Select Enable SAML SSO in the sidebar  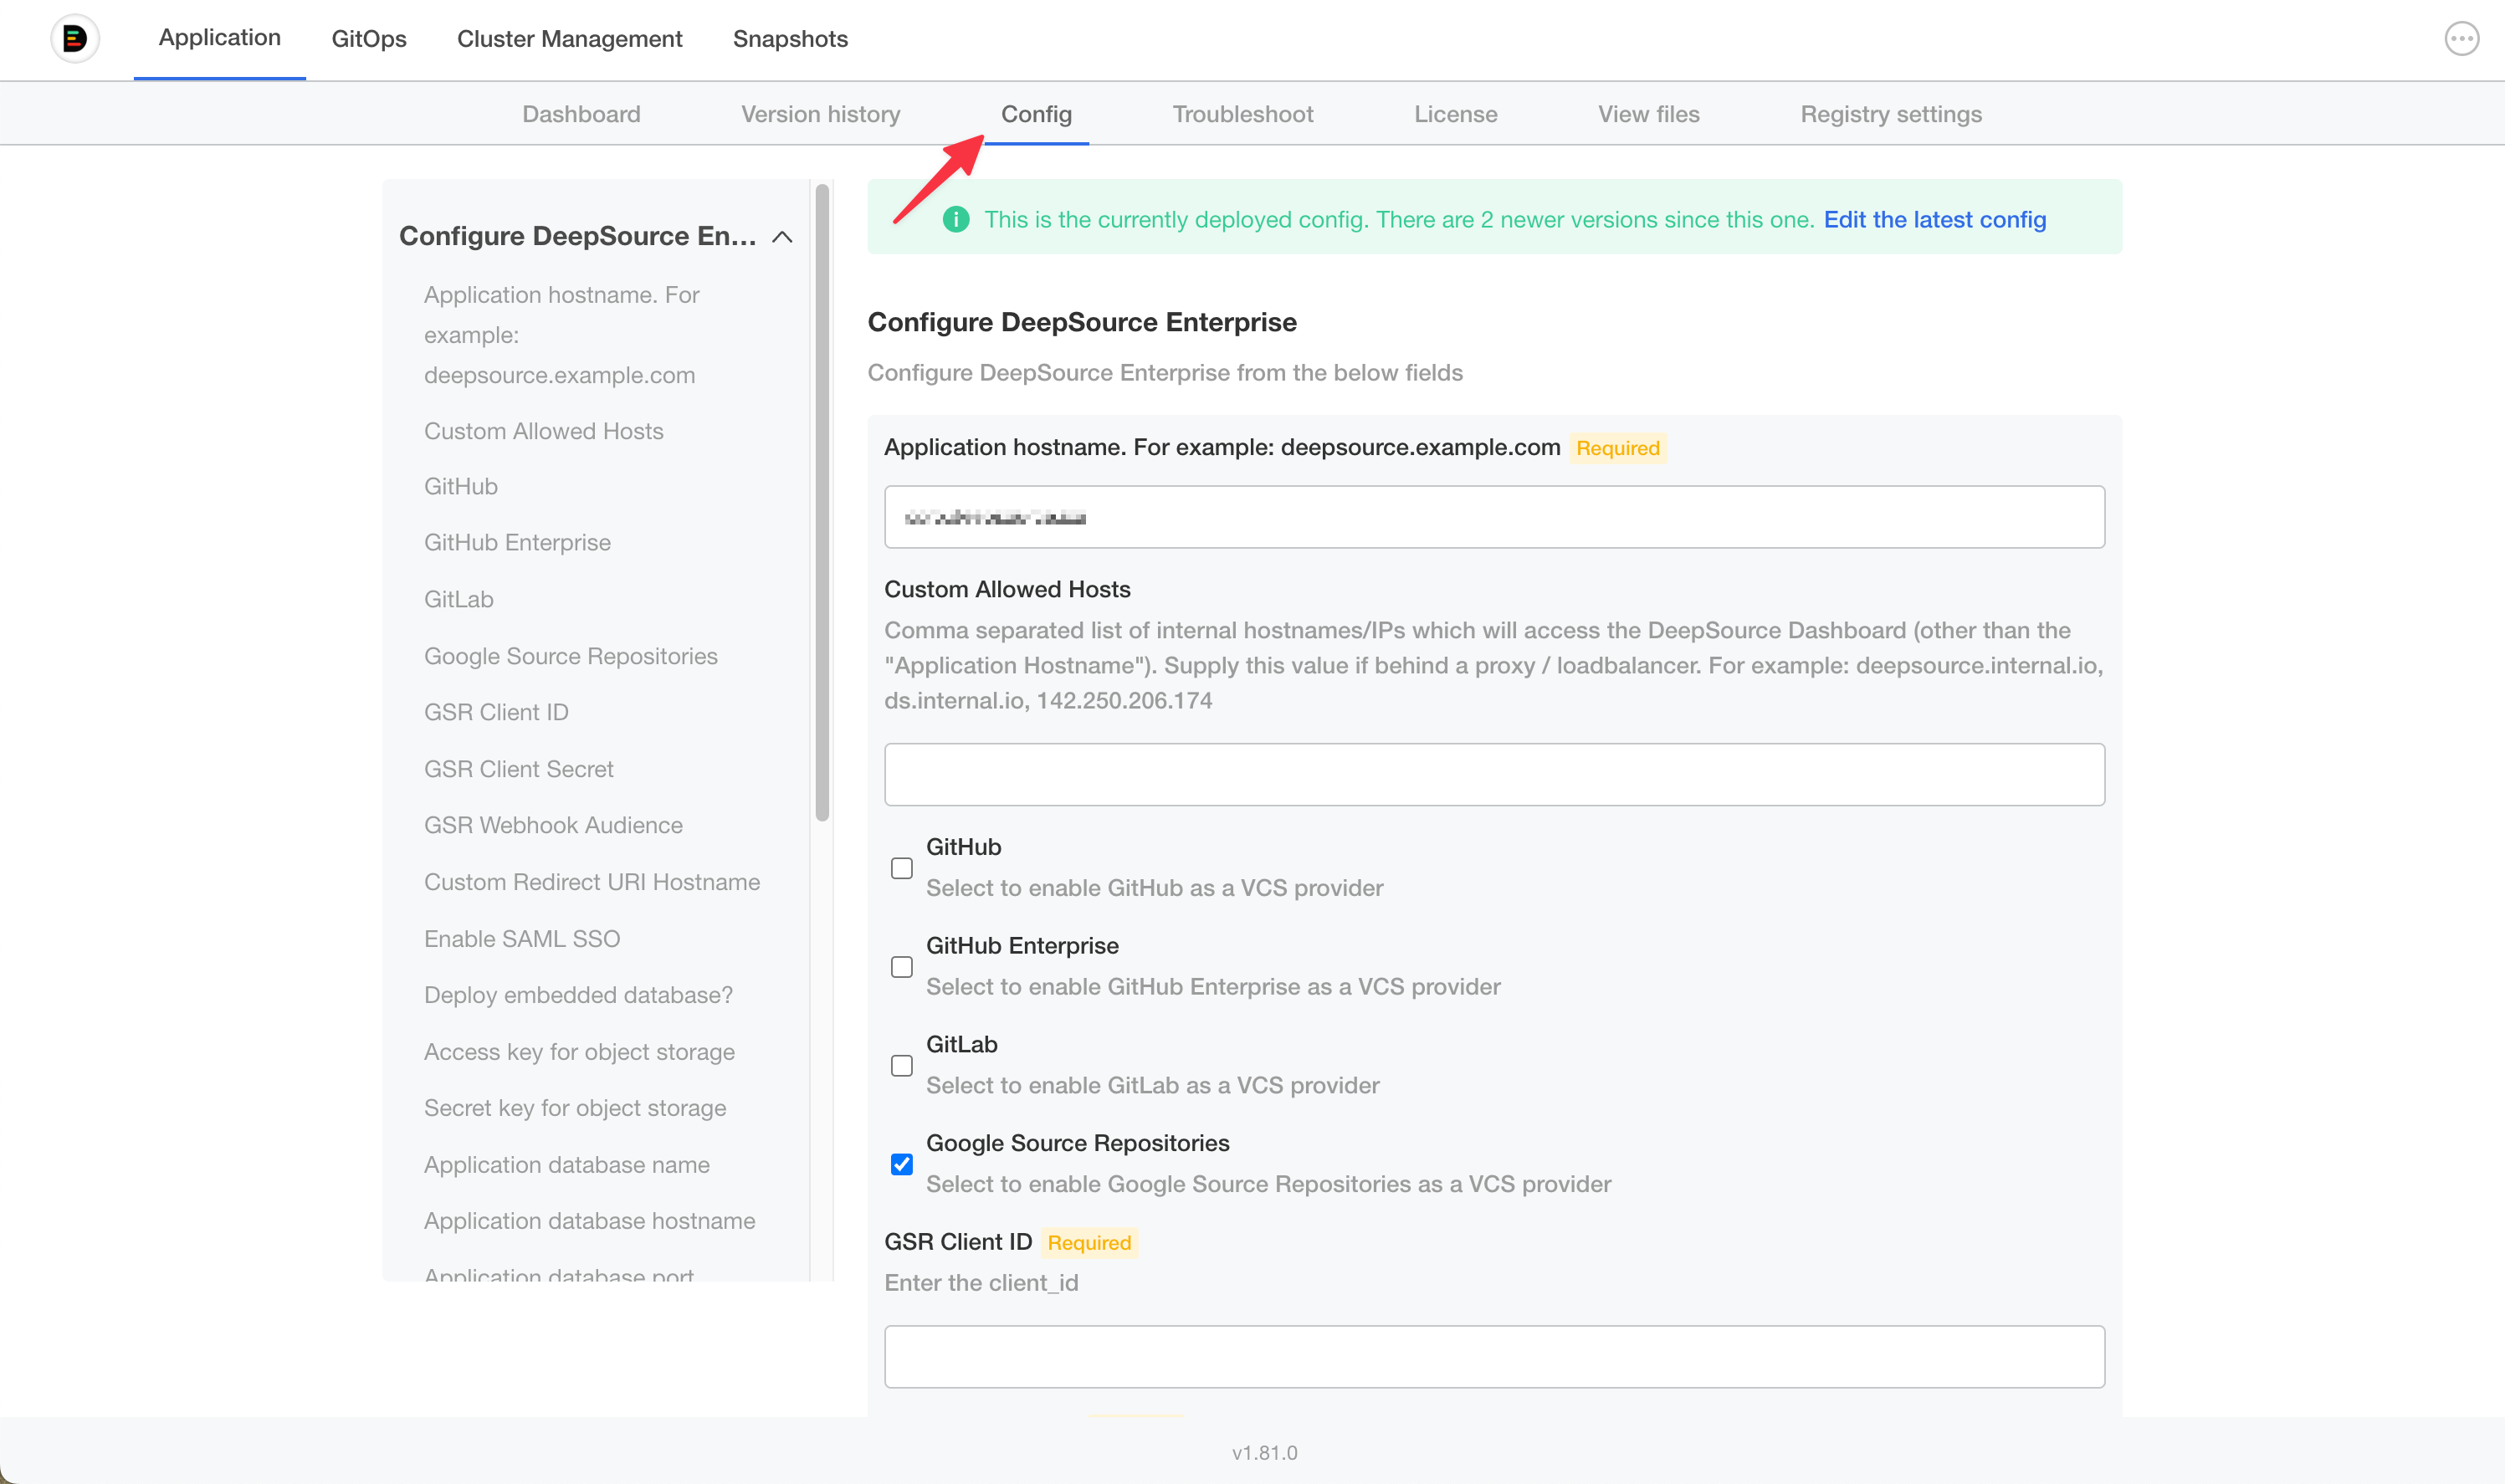point(522,938)
